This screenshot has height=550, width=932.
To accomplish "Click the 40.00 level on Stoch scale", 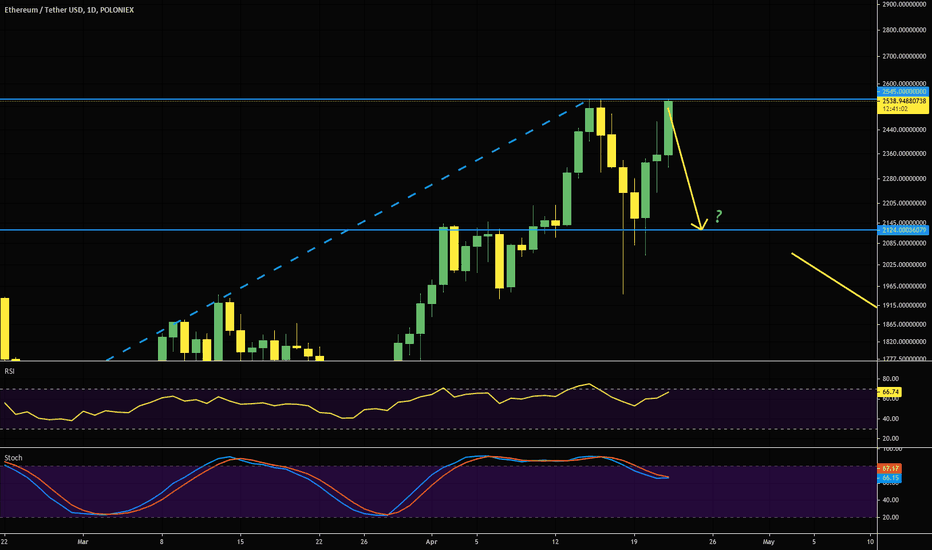I will (890, 501).
